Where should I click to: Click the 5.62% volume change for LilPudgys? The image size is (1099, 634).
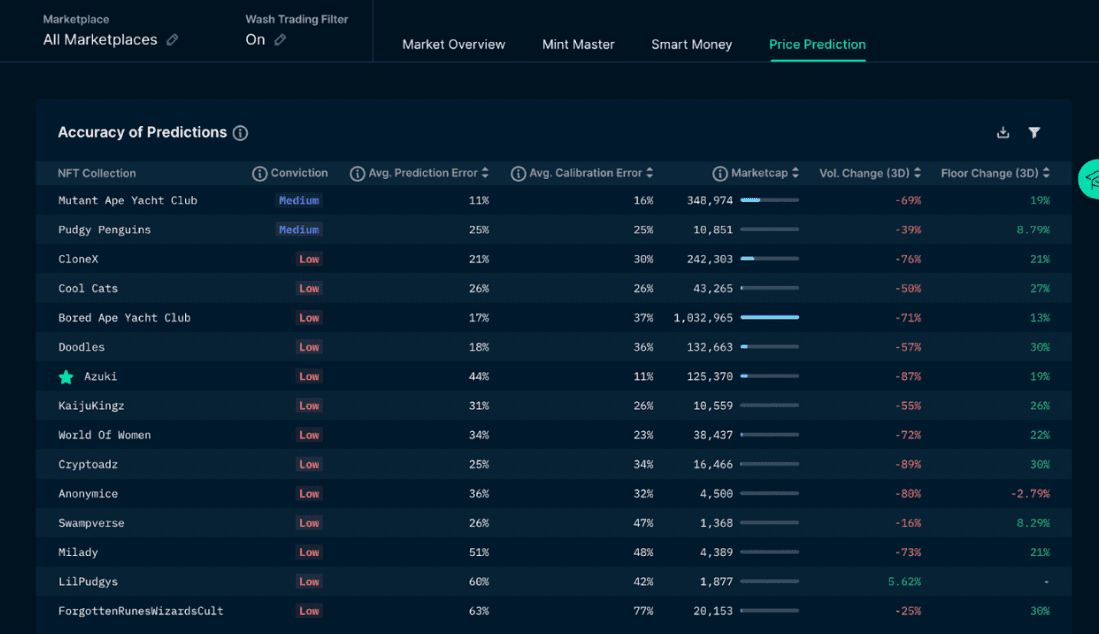point(904,582)
